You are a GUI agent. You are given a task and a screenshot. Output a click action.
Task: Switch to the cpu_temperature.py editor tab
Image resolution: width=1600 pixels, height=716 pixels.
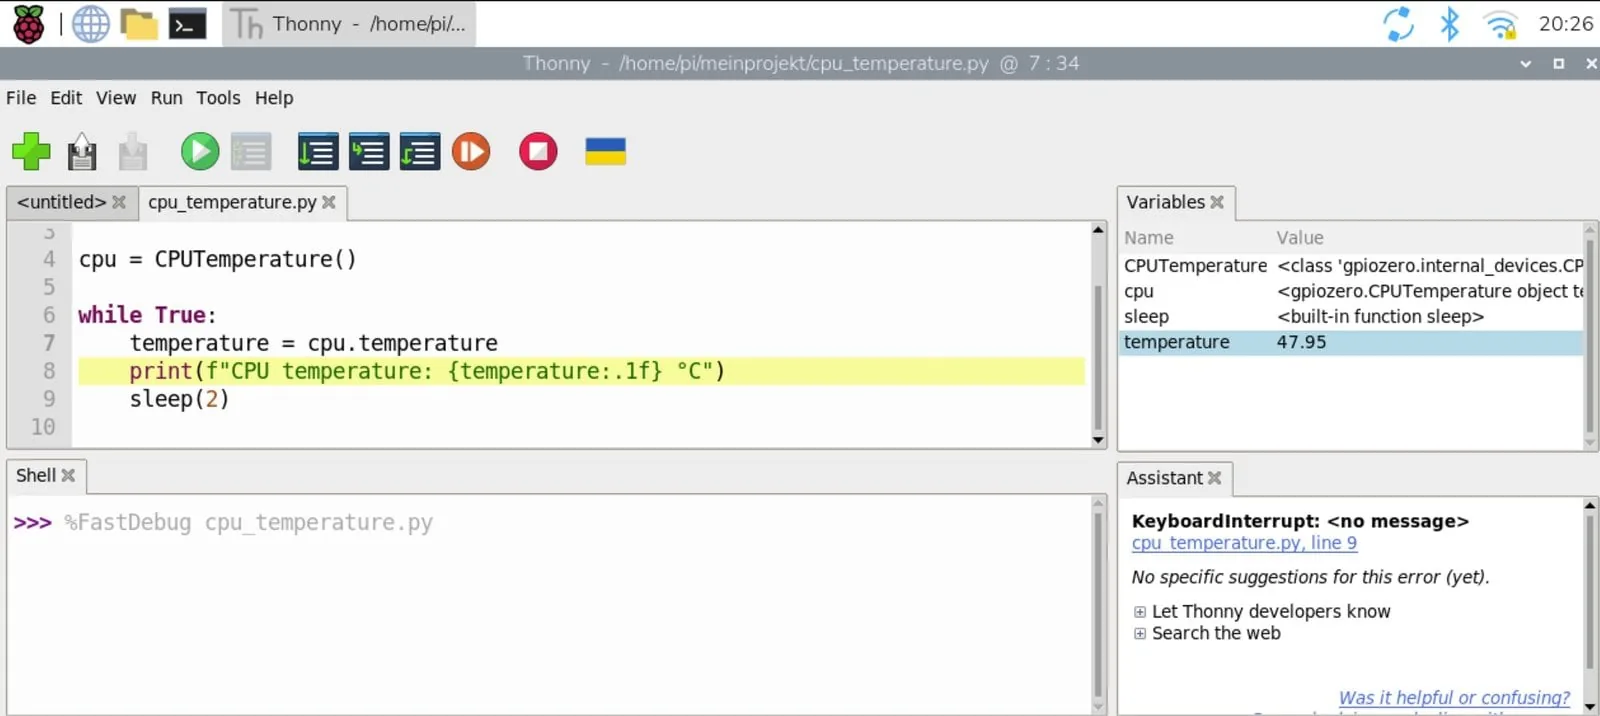click(x=232, y=202)
